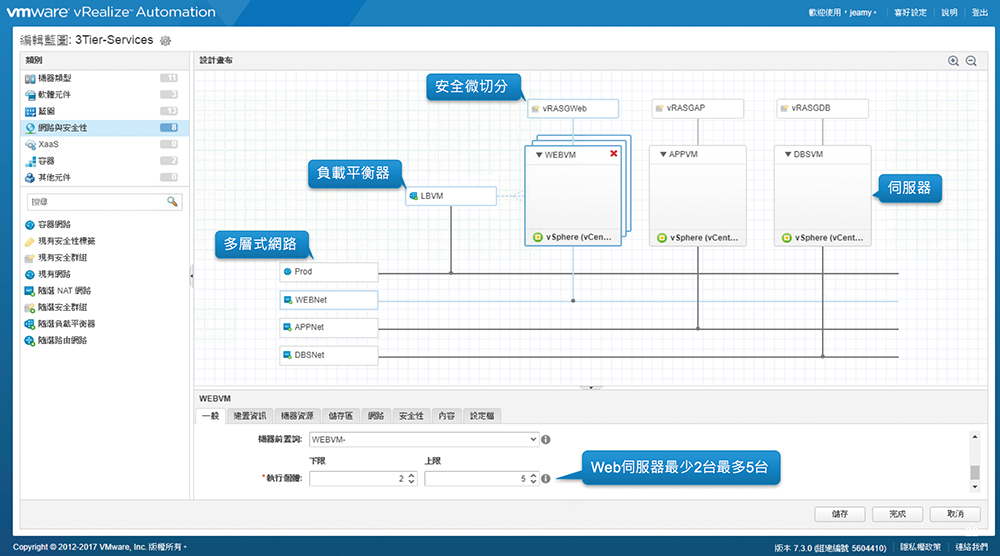1000x556 pixels.
Task: Click the magnifier icon in the search box
Action: tap(172, 201)
